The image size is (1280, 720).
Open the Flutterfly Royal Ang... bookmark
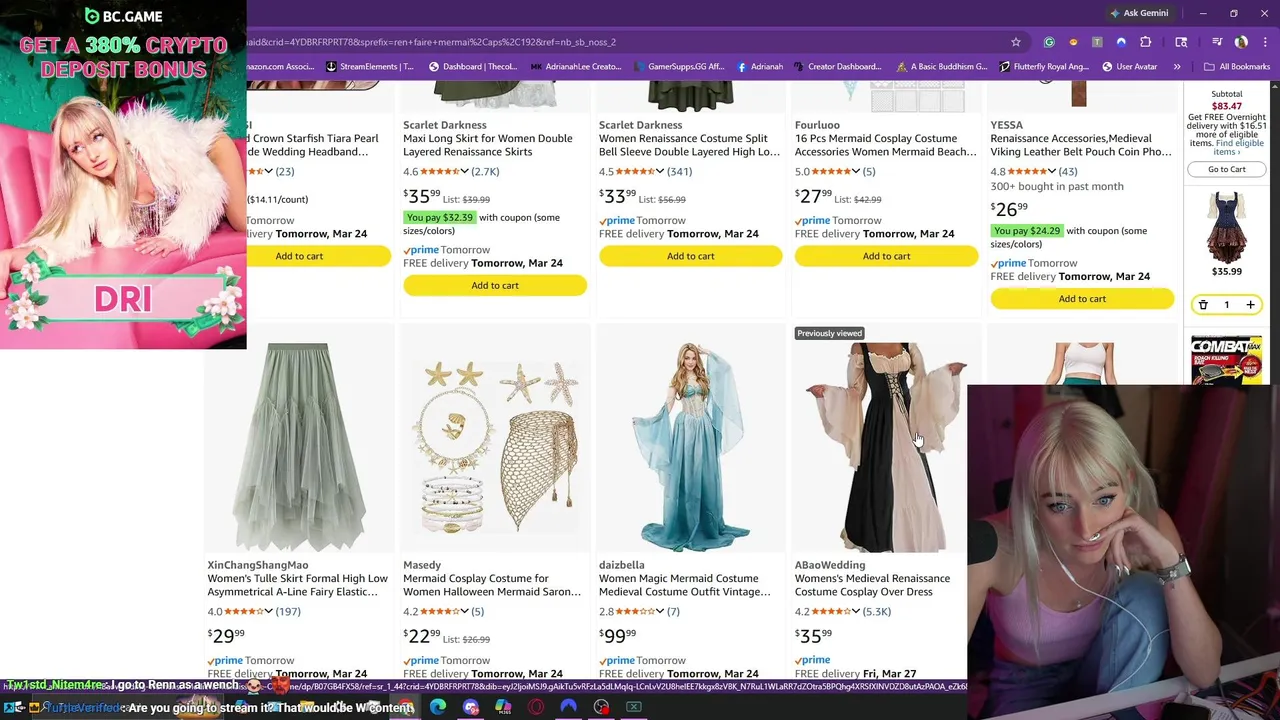(x=1044, y=67)
